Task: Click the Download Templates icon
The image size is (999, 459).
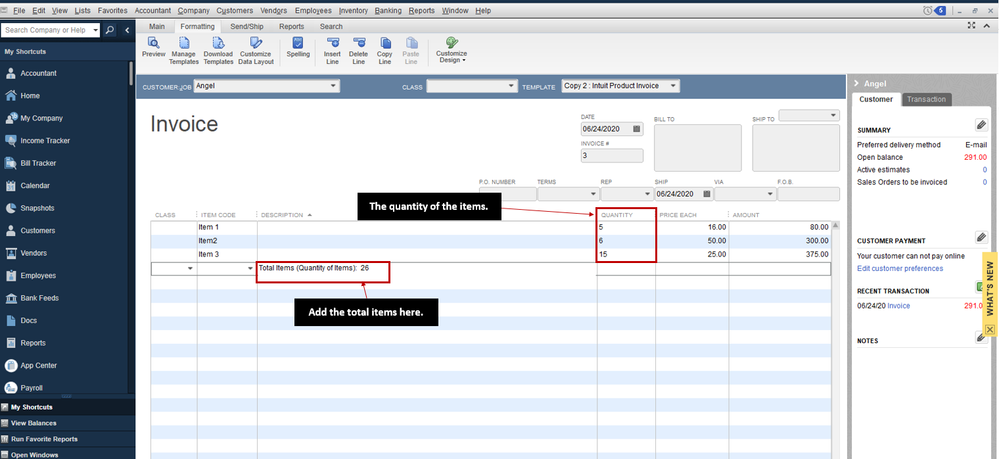Action: (x=218, y=51)
